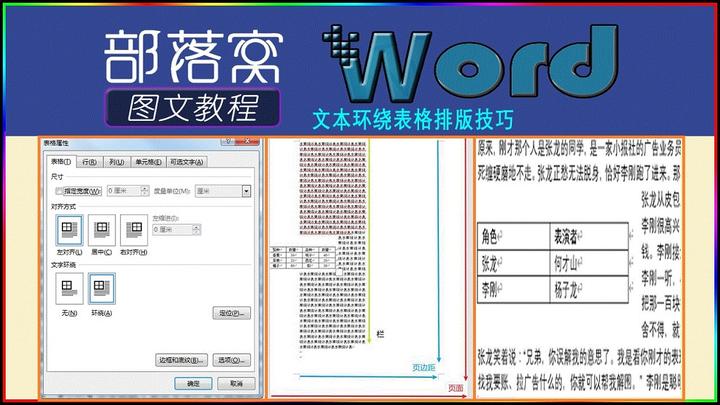Viewport: 720px width, 405px height.
Task: Close the 表格属性 dialog
Action: point(248,142)
